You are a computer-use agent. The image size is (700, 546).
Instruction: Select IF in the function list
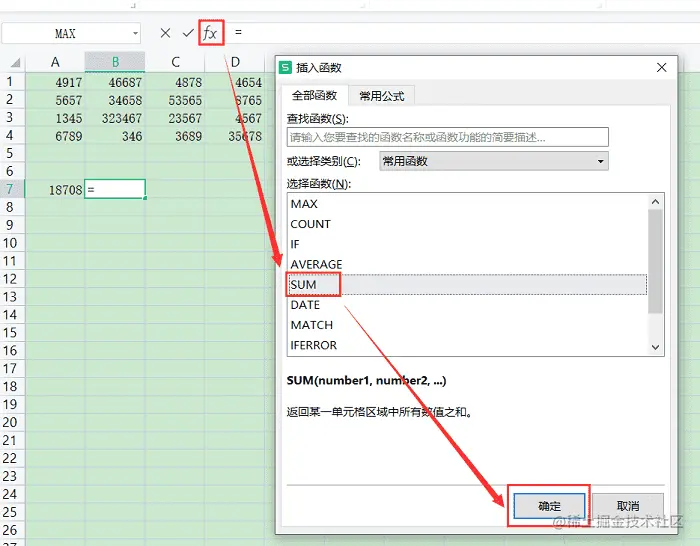tap(467, 244)
